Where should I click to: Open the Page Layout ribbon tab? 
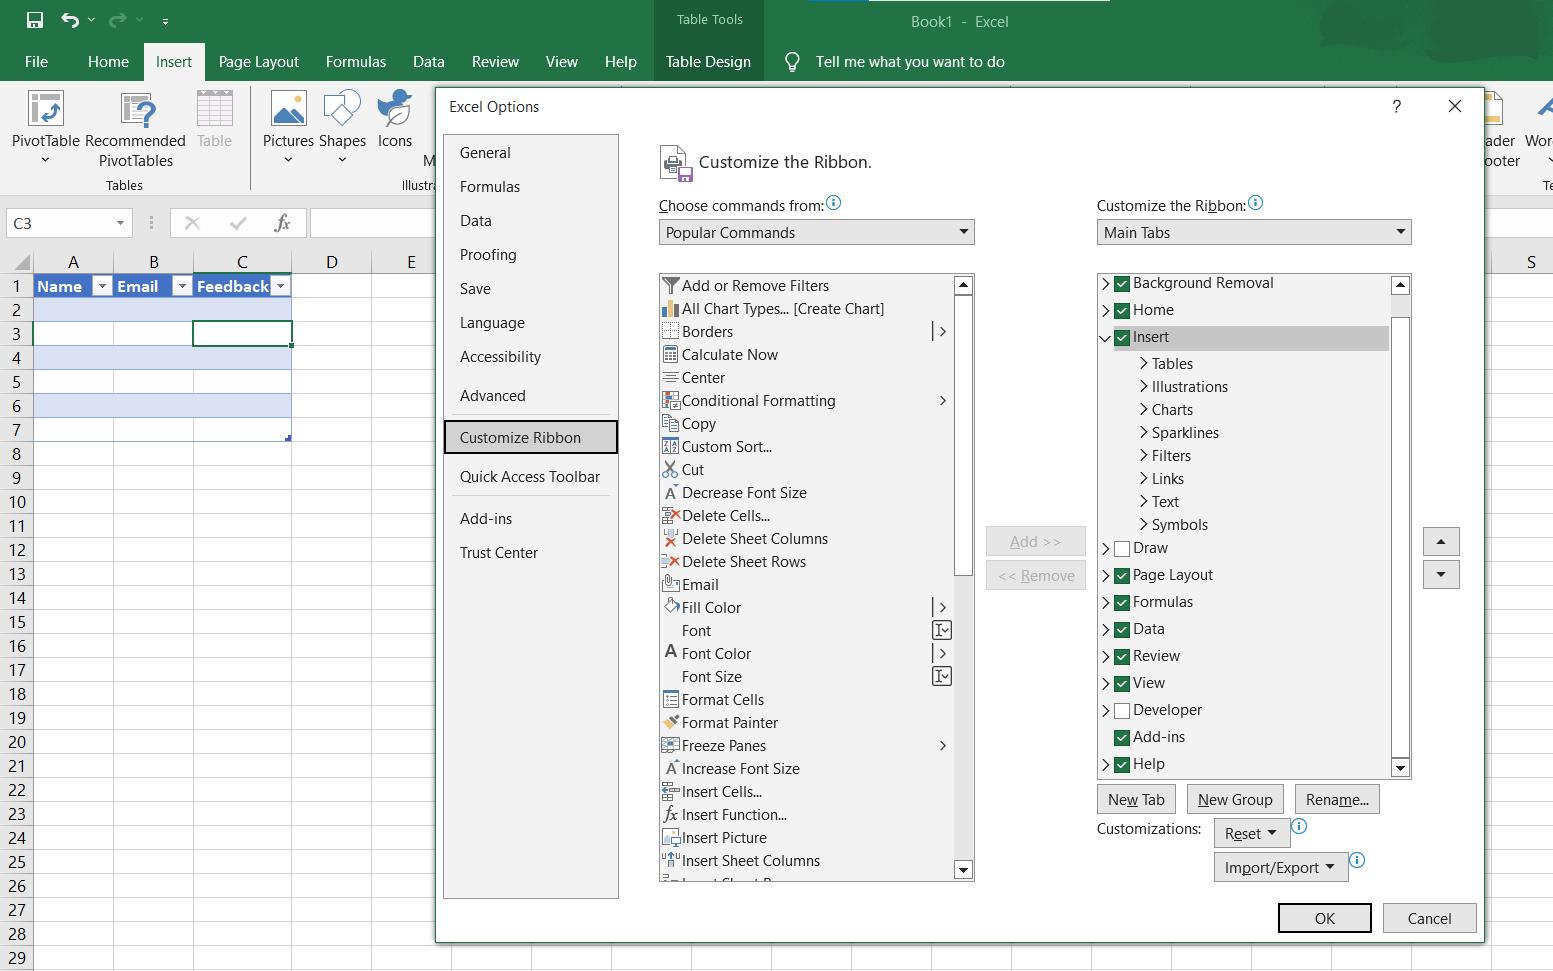259,62
